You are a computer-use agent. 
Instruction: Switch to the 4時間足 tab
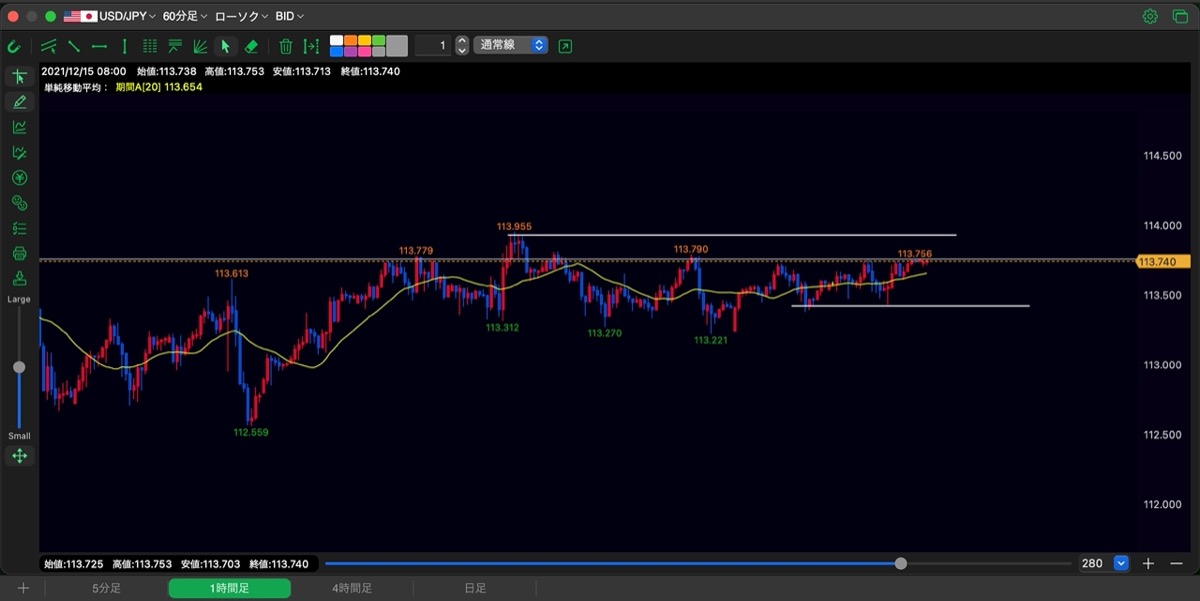(x=352, y=588)
